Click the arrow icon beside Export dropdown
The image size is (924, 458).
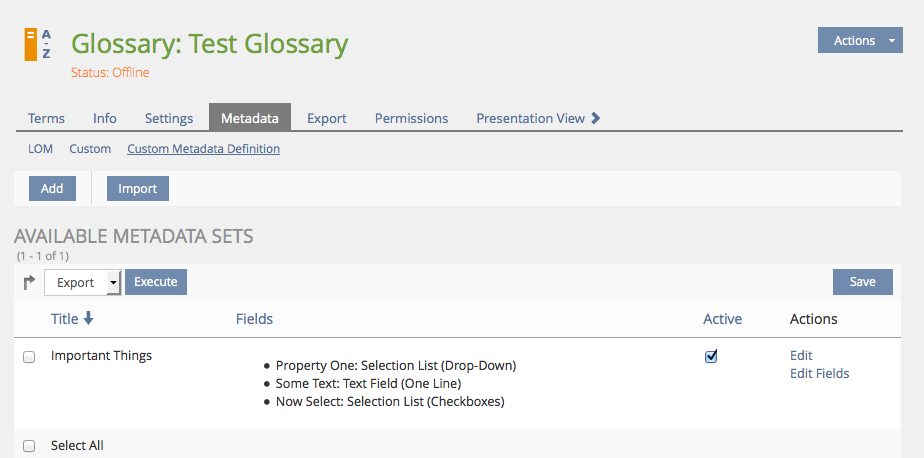click(29, 283)
